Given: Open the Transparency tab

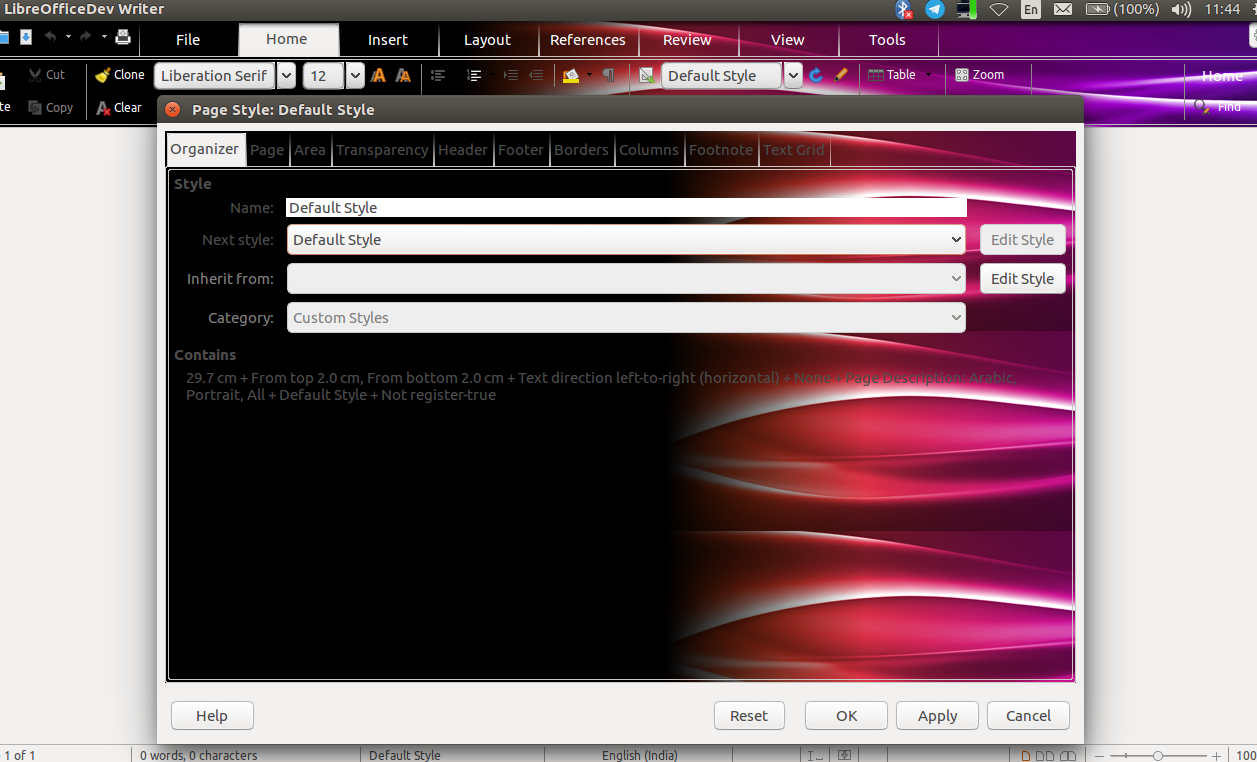Looking at the screenshot, I should pyautogui.click(x=382, y=150).
